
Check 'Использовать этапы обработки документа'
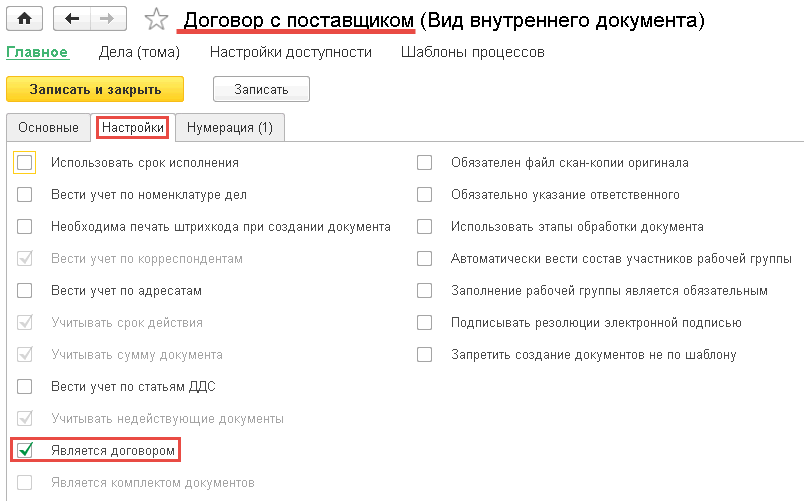425,226
